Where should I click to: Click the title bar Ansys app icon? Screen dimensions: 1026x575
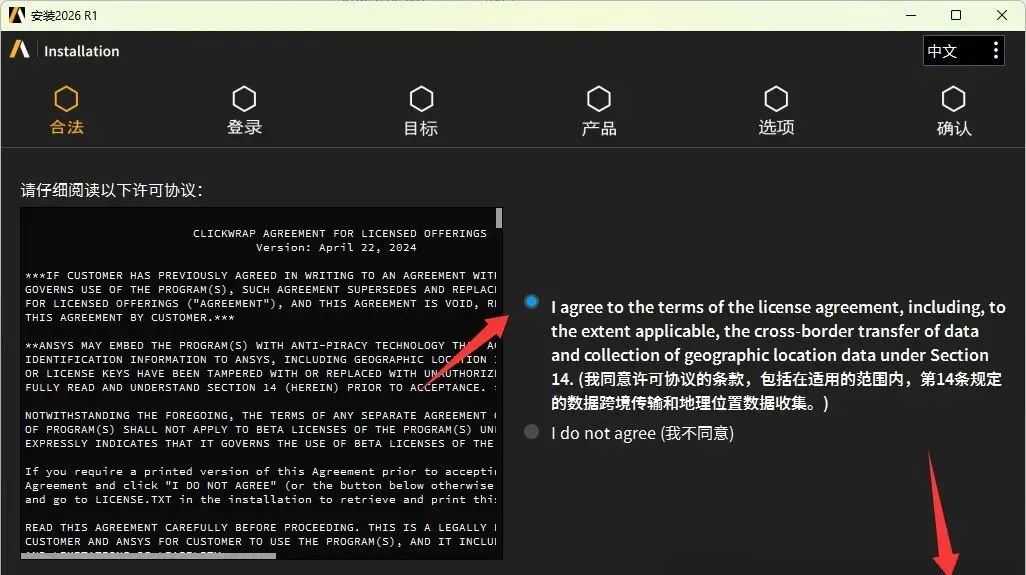pos(16,14)
